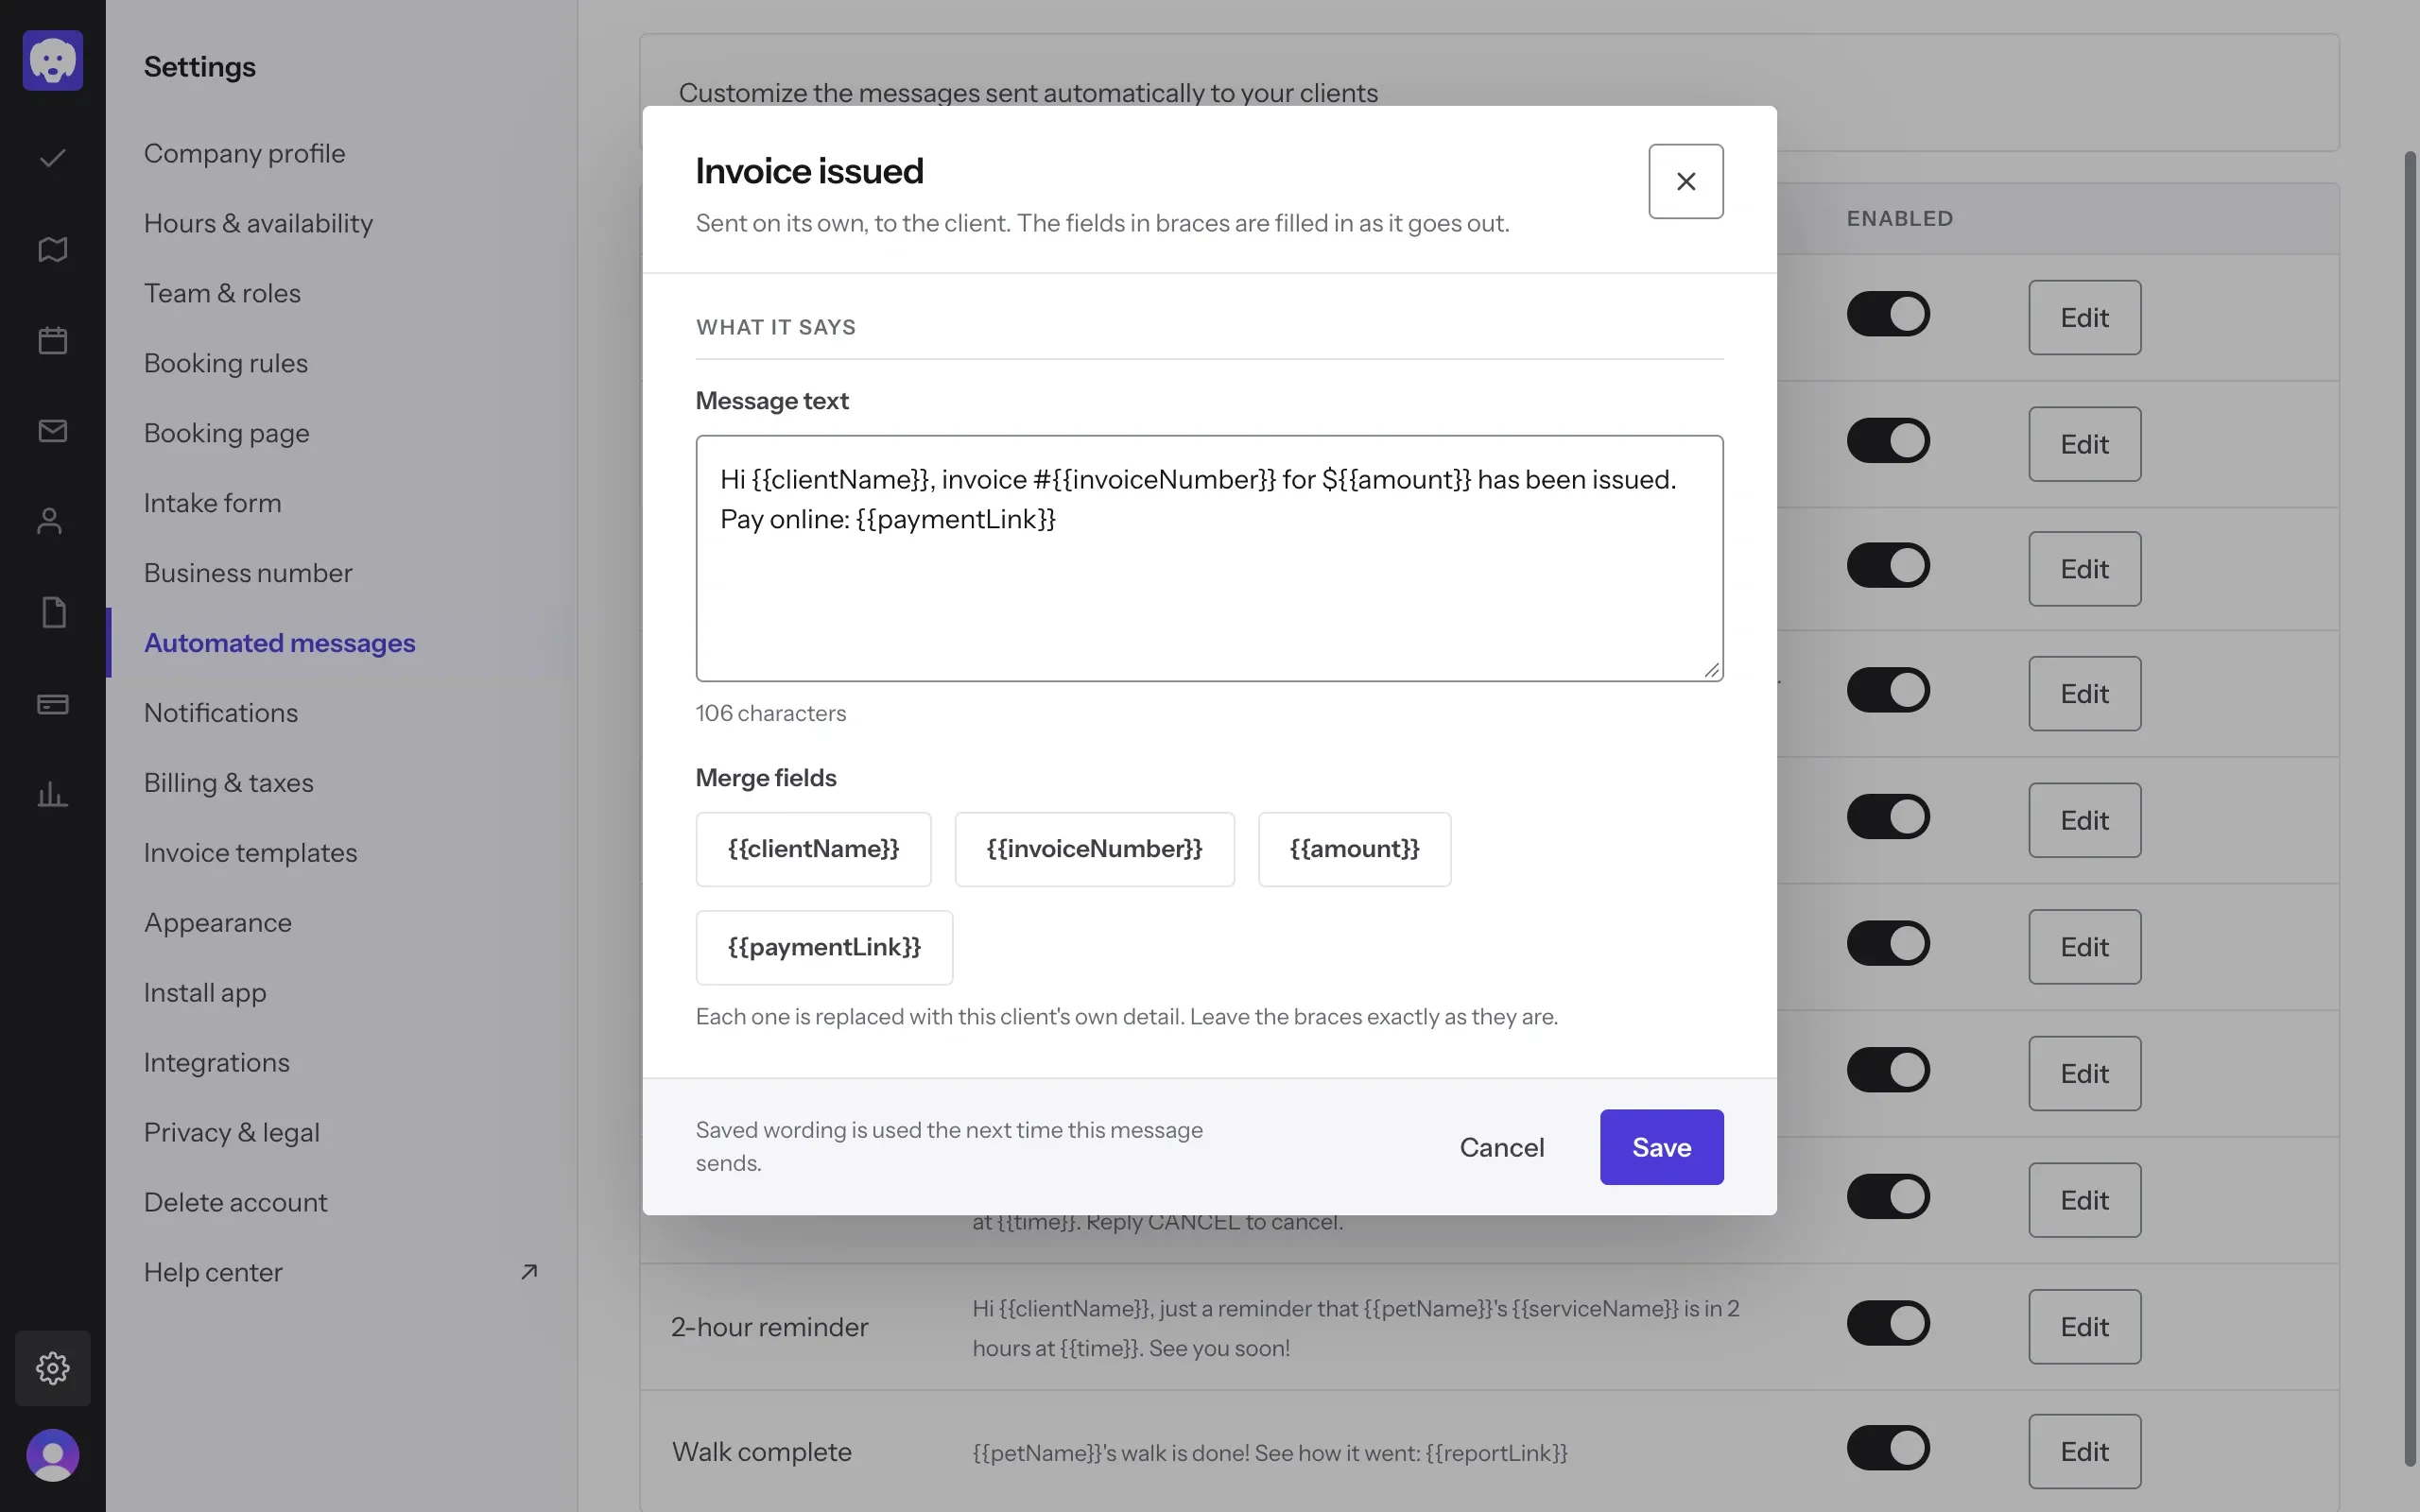The width and height of the screenshot is (2420, 1512).
Task: Open Integrations settings
Action: [x=217, y=1062]
